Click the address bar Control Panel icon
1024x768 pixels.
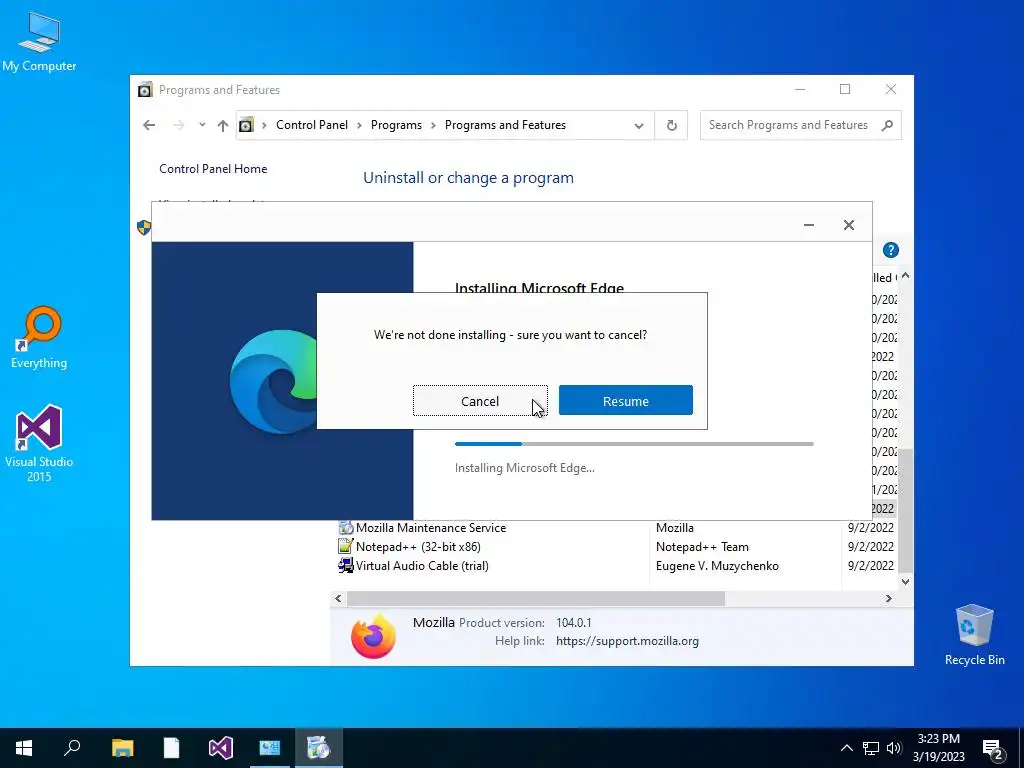(x=246, y=125)
